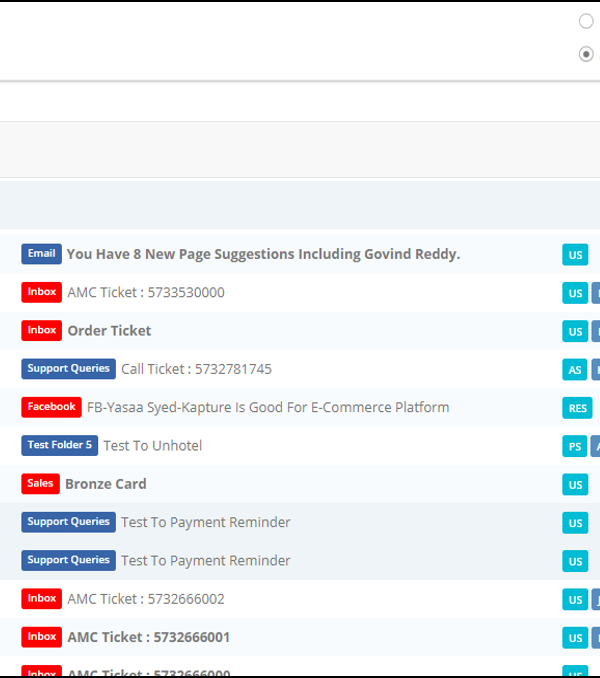Click the selected radio button below
The width and height of the screenshot is (600, 678).
(586, 54)
